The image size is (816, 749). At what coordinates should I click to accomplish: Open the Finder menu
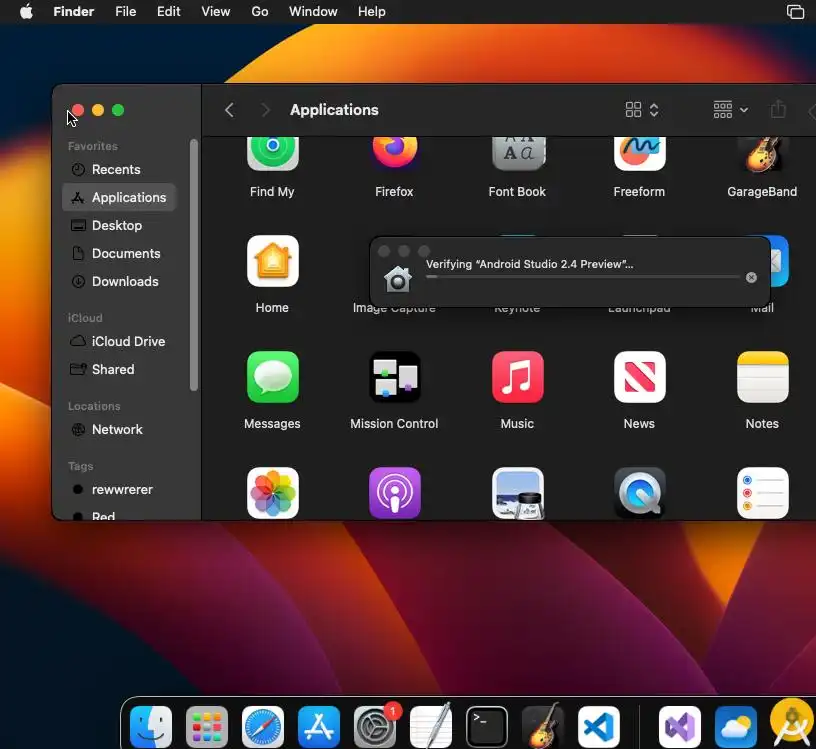[x=73, y=11]
